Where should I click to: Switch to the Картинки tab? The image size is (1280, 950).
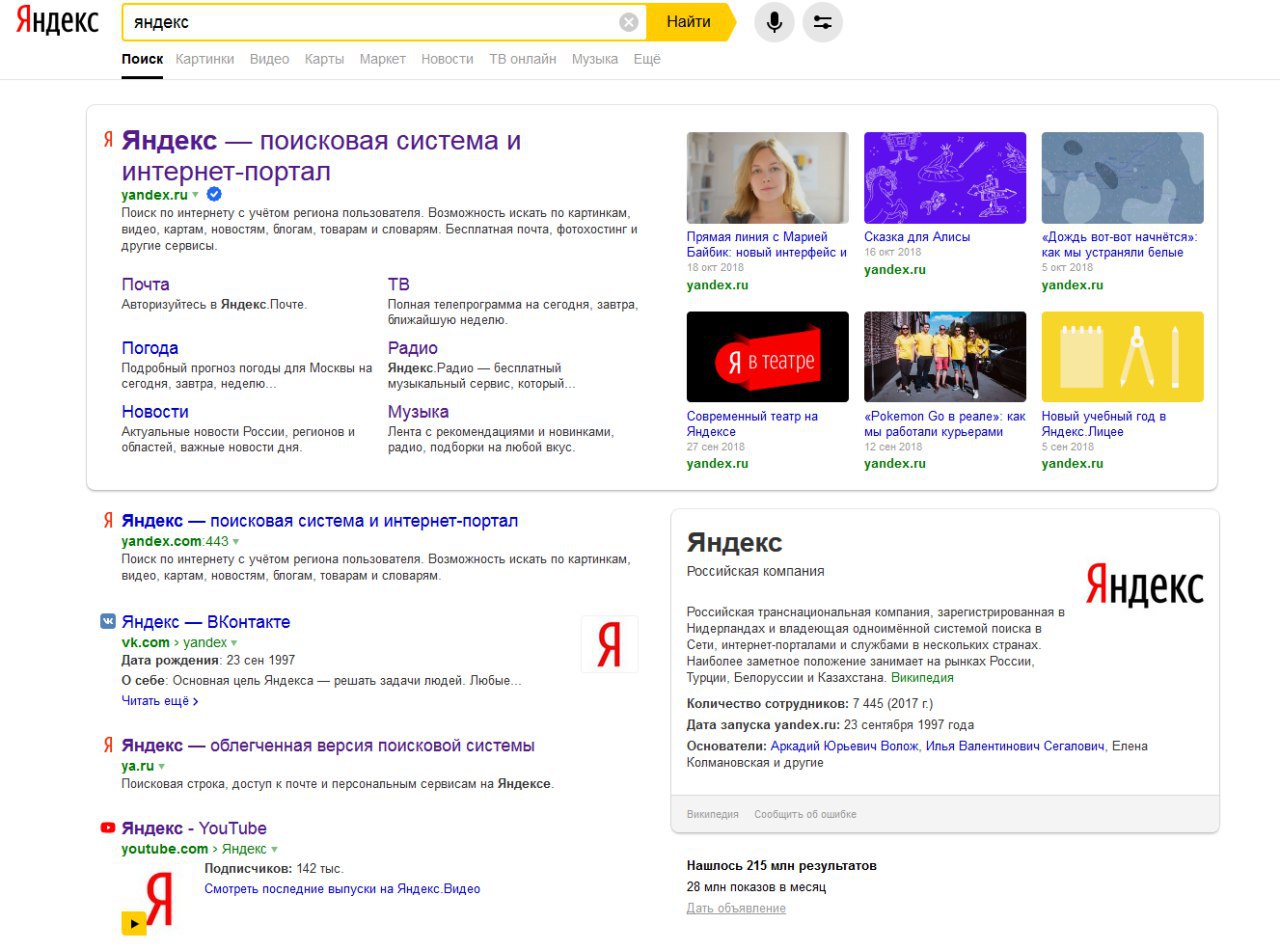tap(205, 59)
